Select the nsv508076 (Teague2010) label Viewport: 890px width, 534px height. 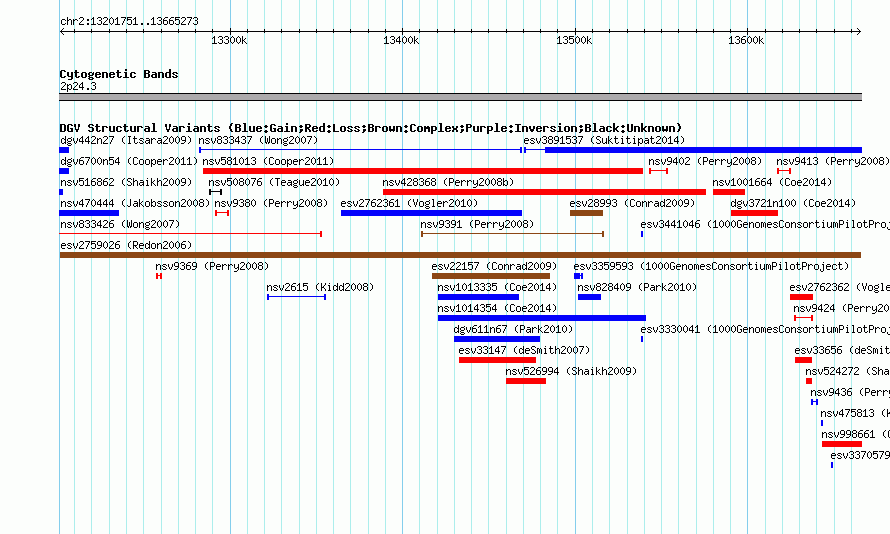[274, 182]
